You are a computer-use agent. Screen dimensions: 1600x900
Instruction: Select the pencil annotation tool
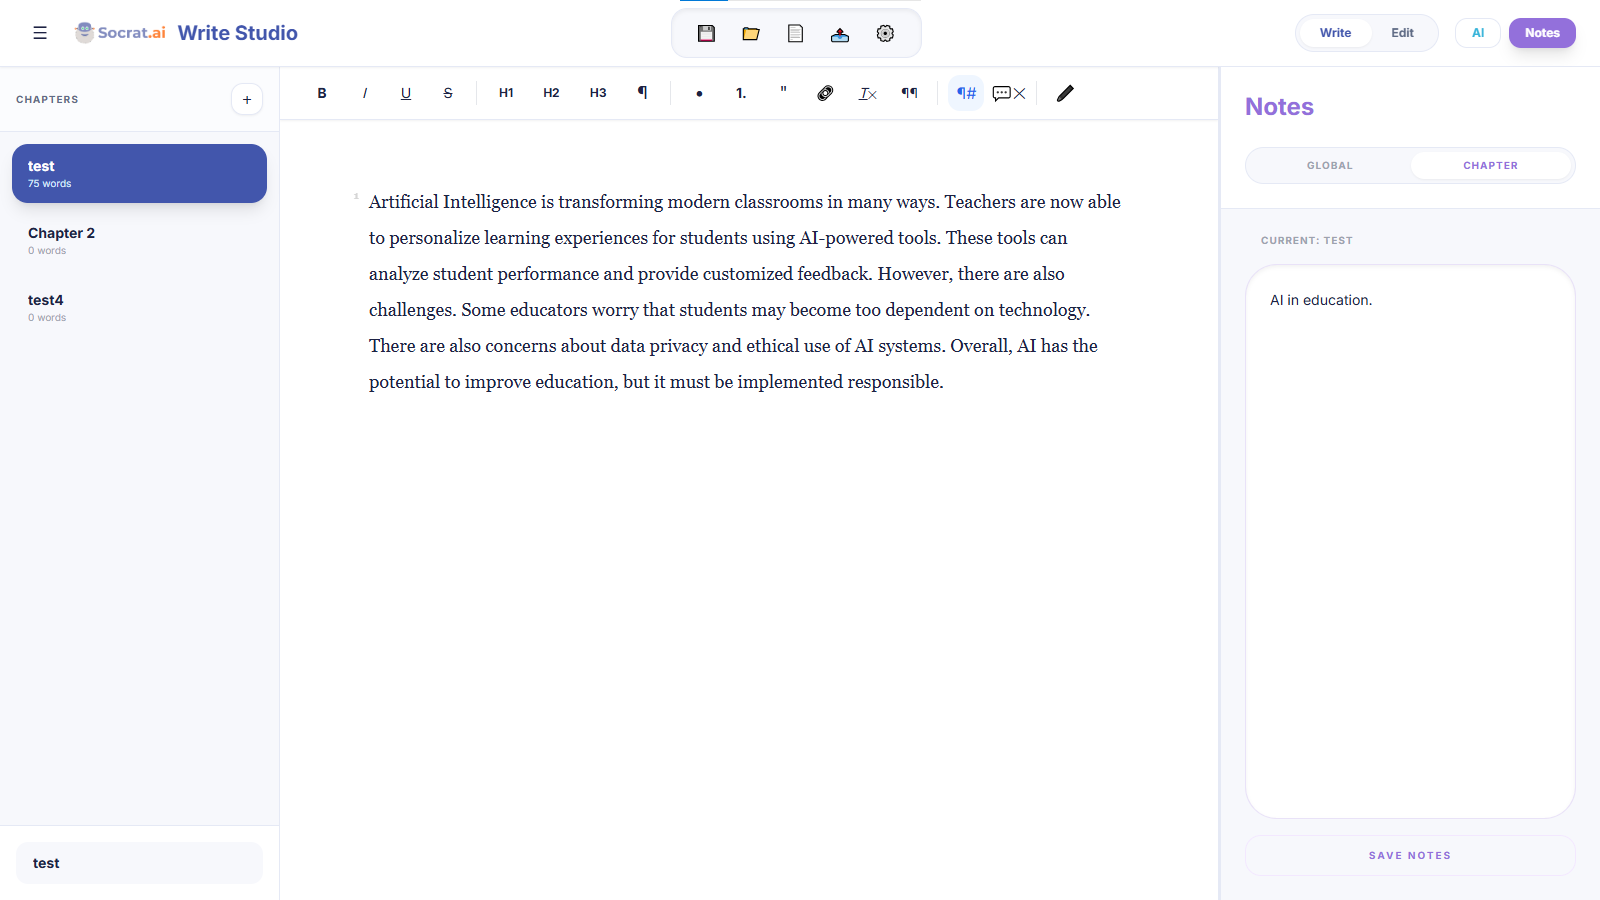click(1064, 93)
